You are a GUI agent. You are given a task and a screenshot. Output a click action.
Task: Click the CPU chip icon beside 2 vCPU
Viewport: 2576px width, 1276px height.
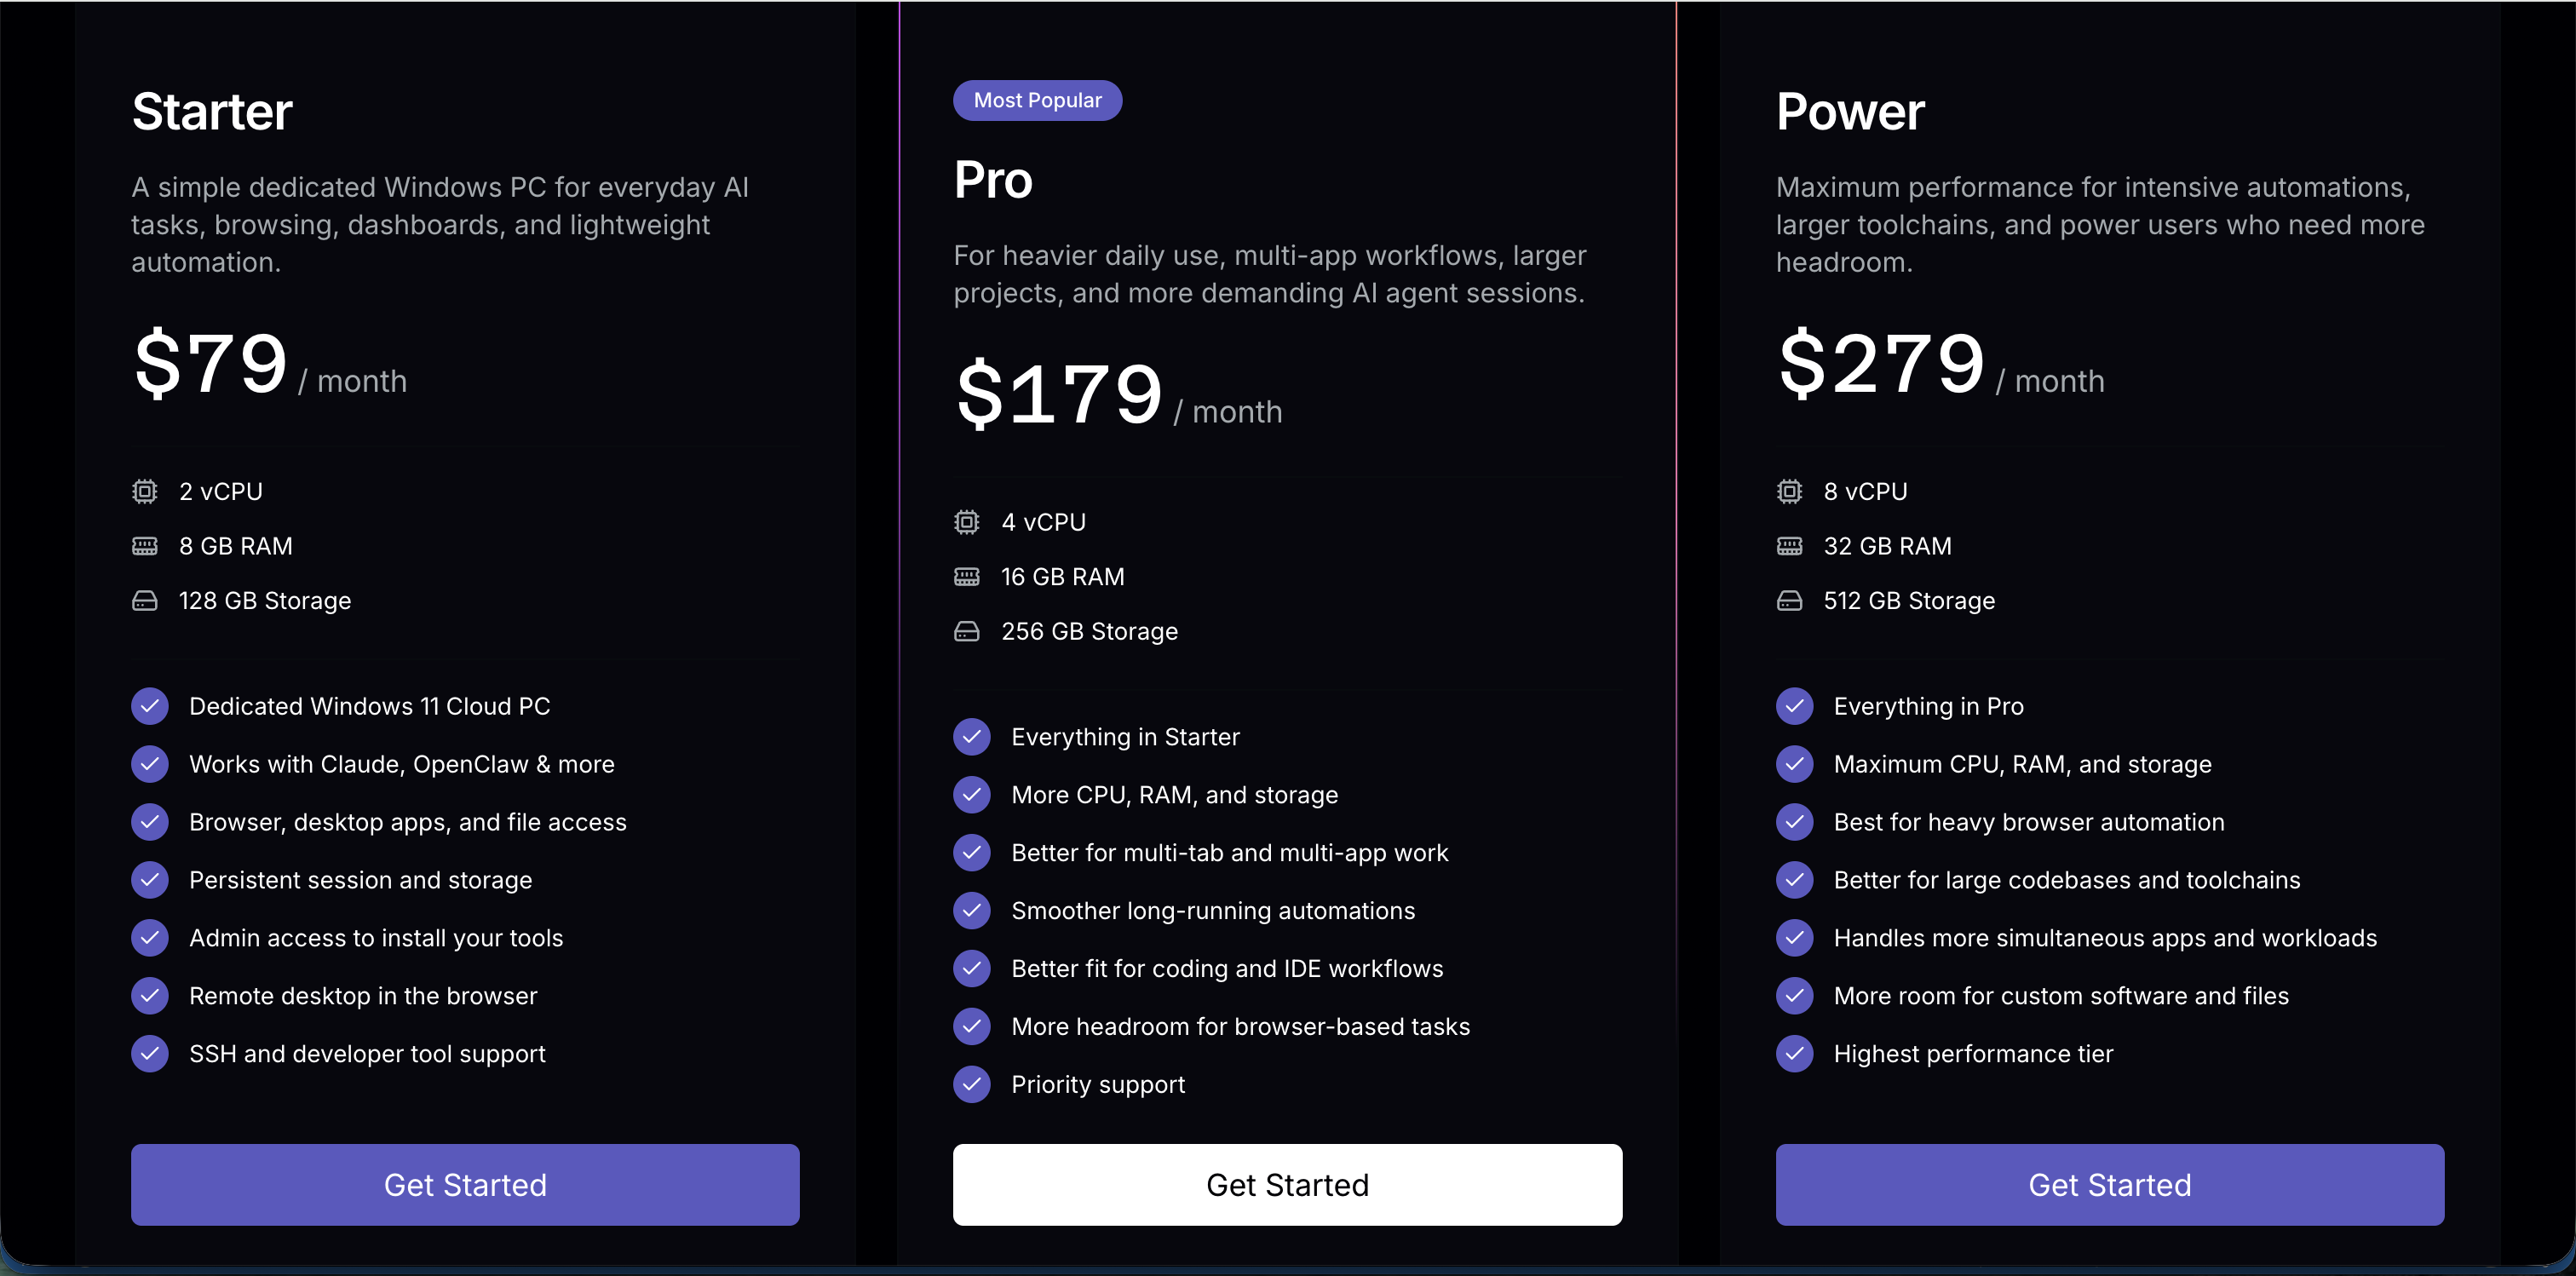[145, 491]
